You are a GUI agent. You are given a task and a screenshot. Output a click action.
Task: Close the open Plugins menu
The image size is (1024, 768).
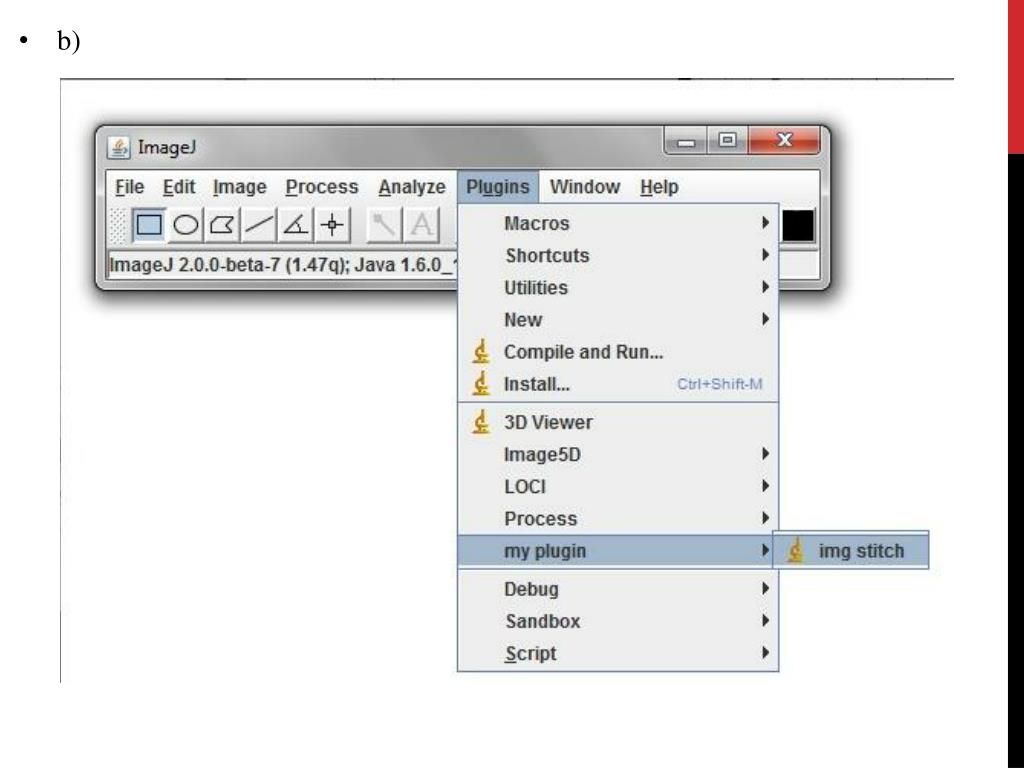(x=498, y=187)
